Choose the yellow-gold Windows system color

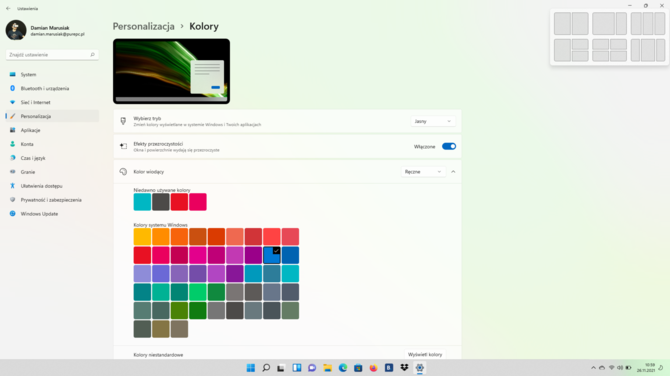(142, 237)
